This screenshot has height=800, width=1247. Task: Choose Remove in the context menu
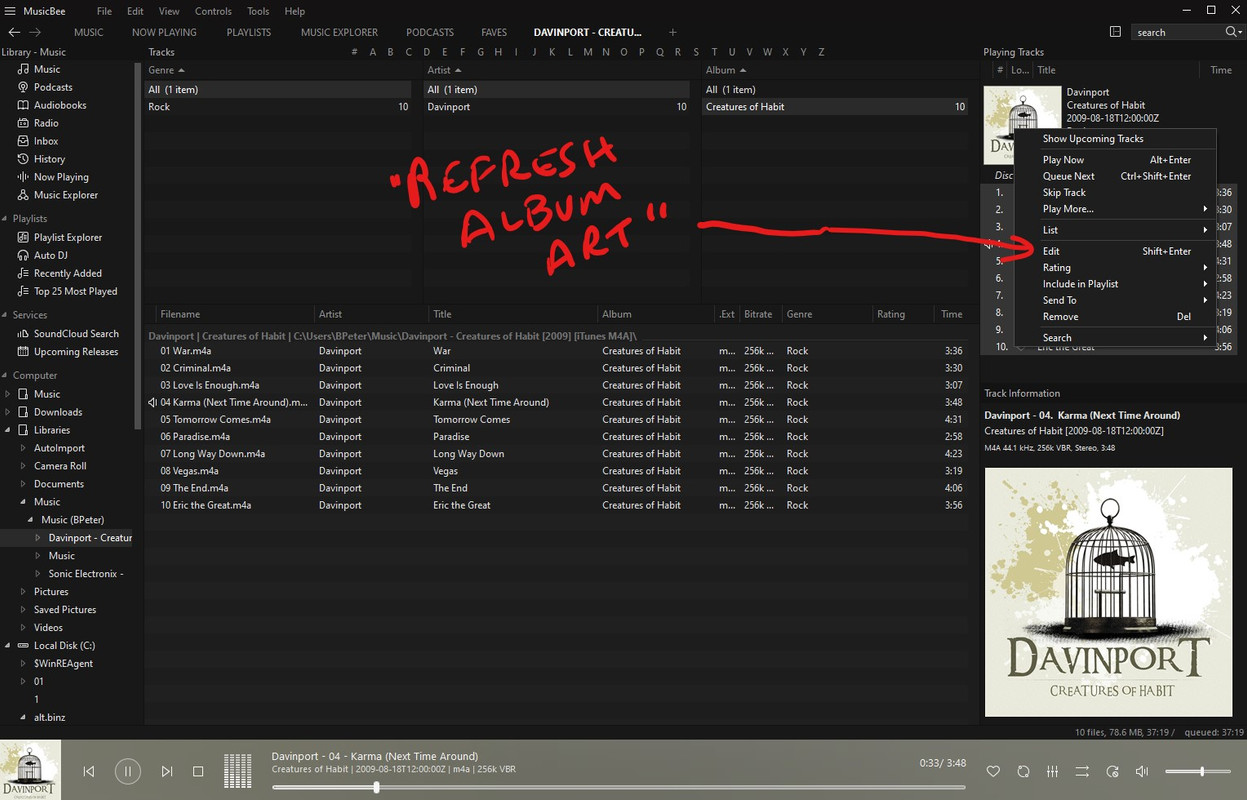tap(1115, 317)
